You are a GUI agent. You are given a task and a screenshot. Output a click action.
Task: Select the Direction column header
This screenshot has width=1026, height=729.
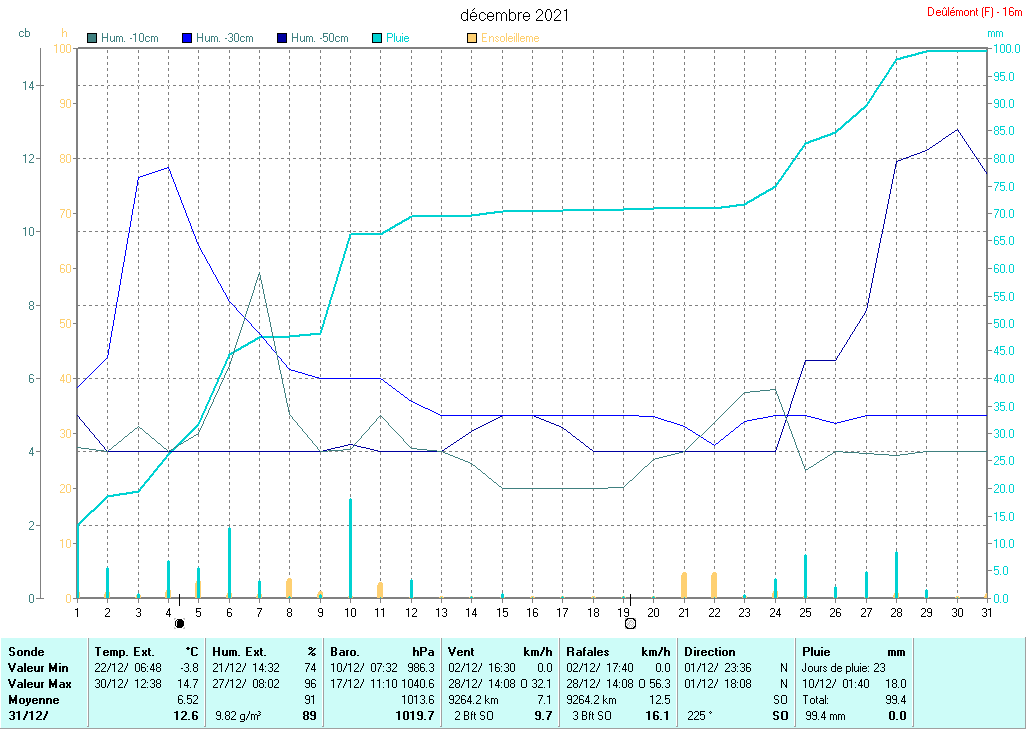(710, 651)
